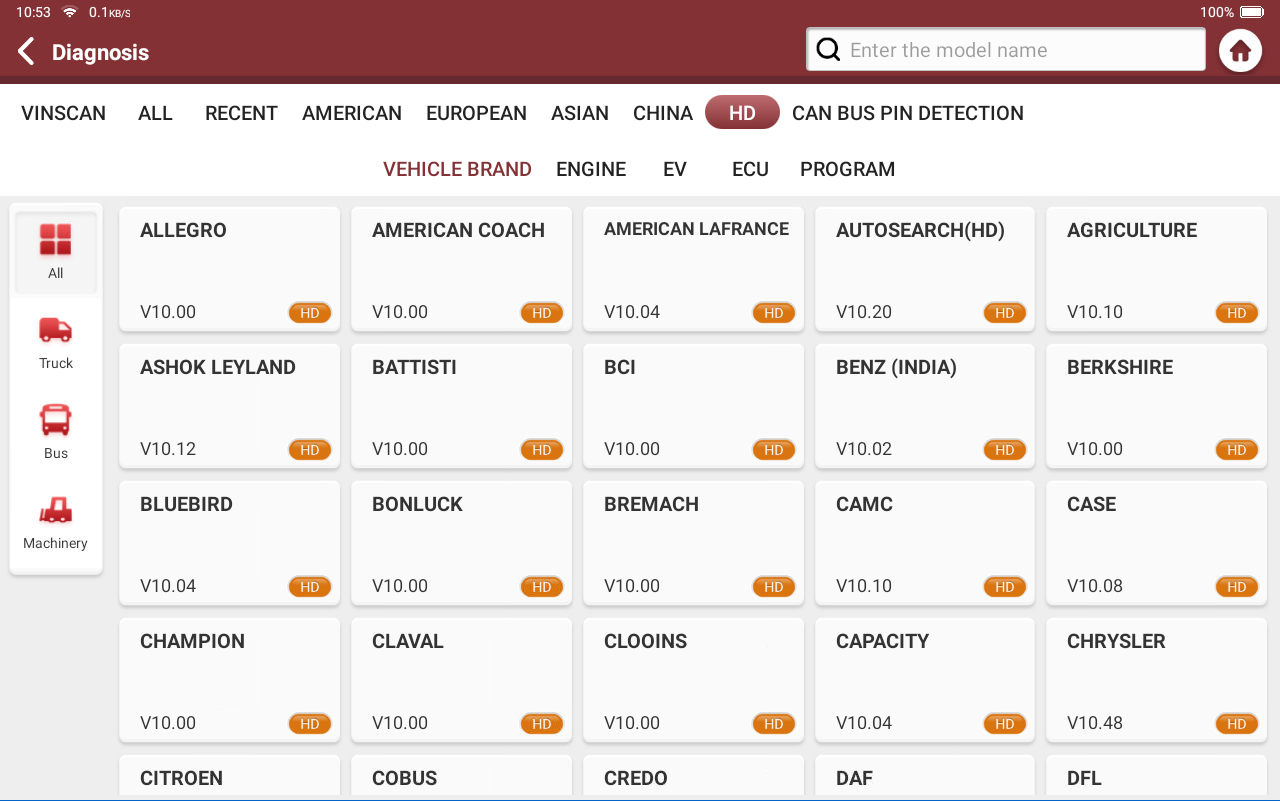Image resolution: width=1280 pixels, height=801 pixels.
Task: Tap the battery status icon
Action: click(1252, 12)
